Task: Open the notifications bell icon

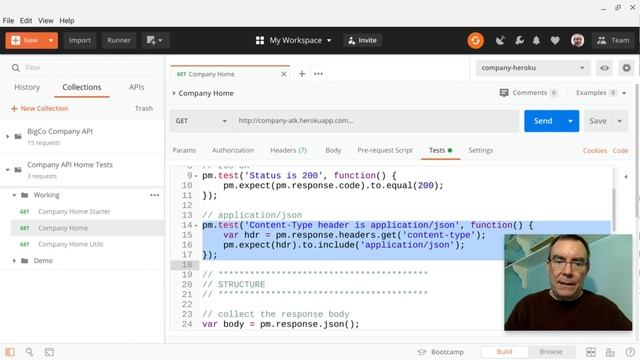Action: (x=536, y=40)
